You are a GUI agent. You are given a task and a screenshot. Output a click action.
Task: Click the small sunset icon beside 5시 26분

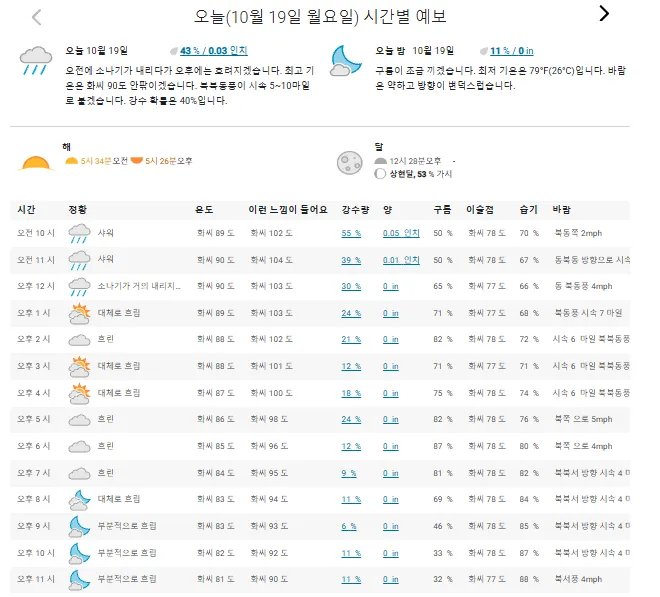click(x=137, y=160)
